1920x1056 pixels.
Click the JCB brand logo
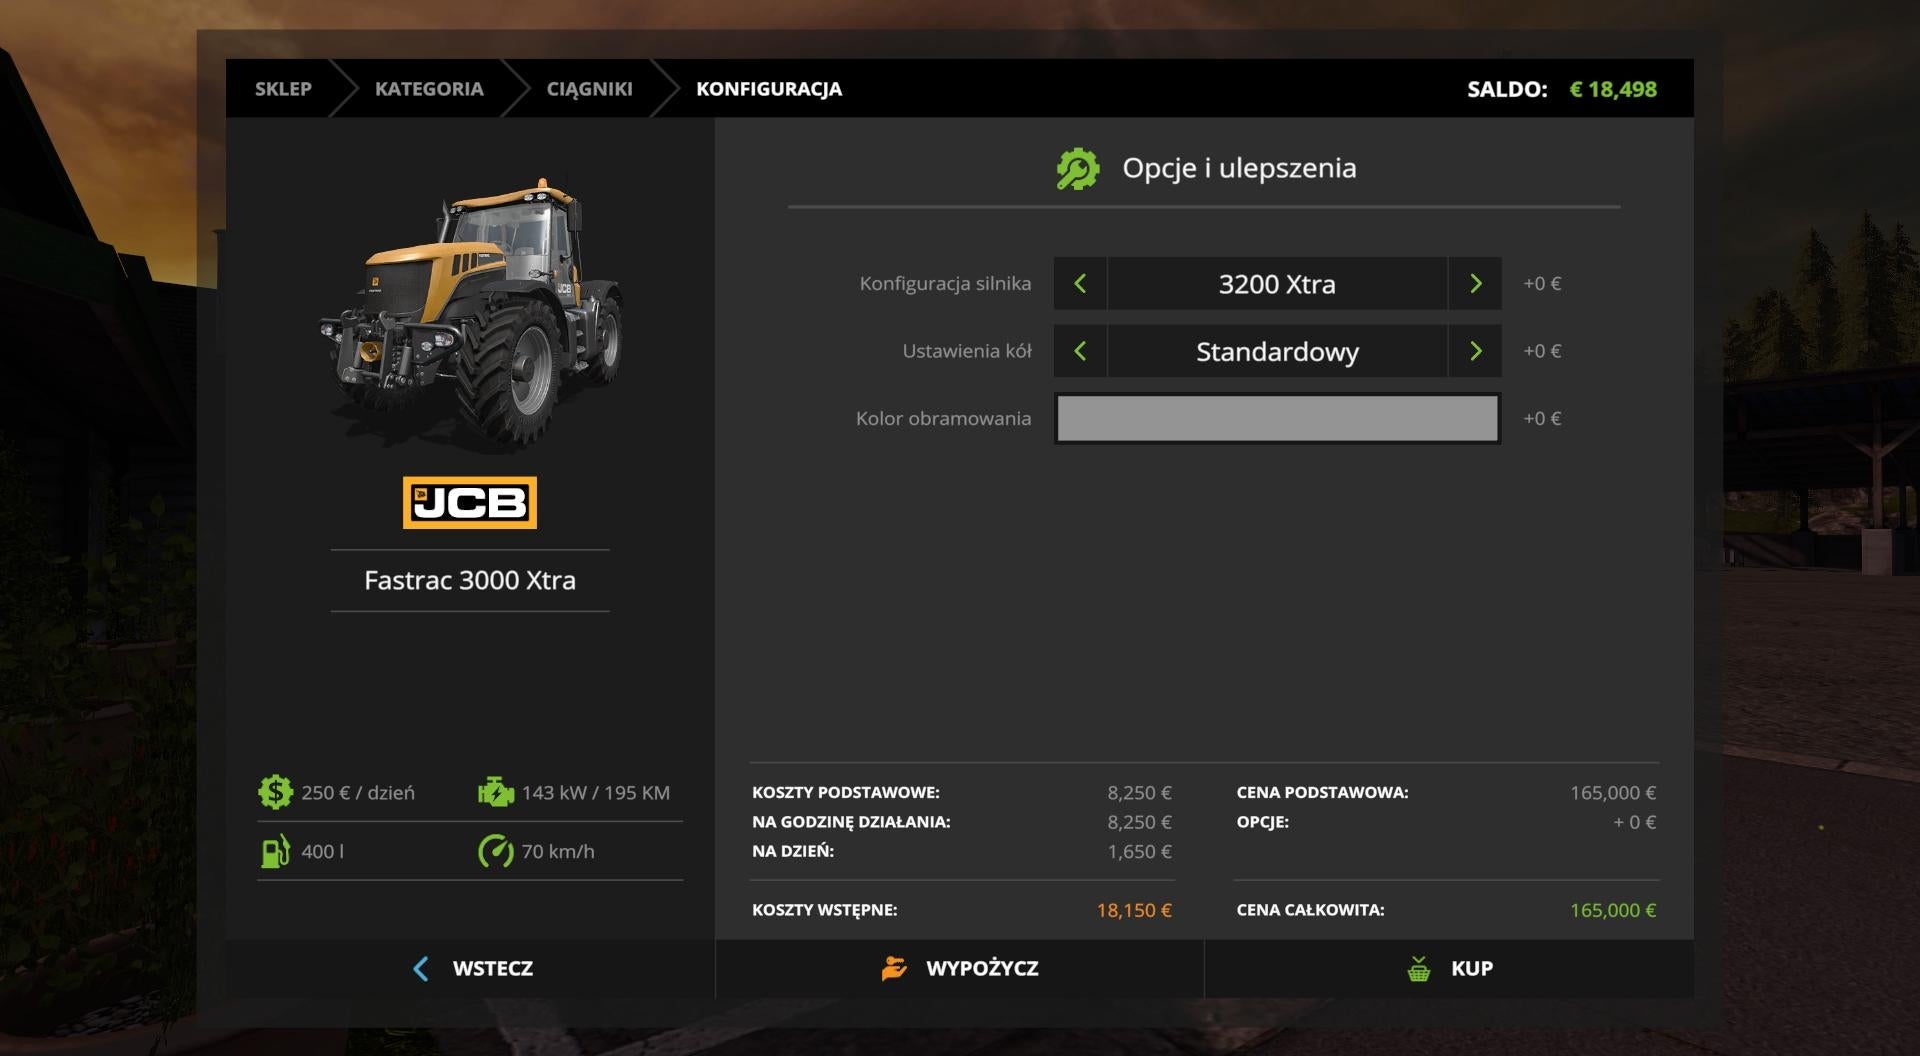tap(470, 502)
